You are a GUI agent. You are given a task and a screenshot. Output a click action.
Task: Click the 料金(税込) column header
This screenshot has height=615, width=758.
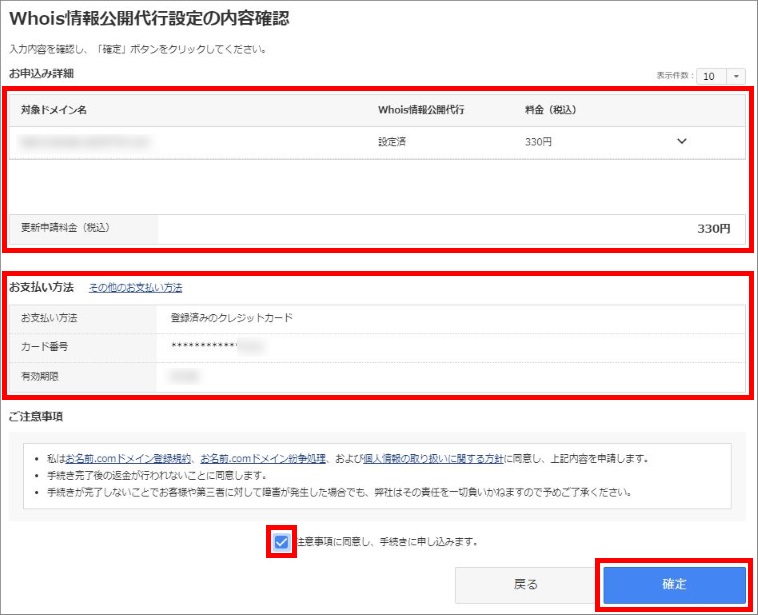point(550,109)
